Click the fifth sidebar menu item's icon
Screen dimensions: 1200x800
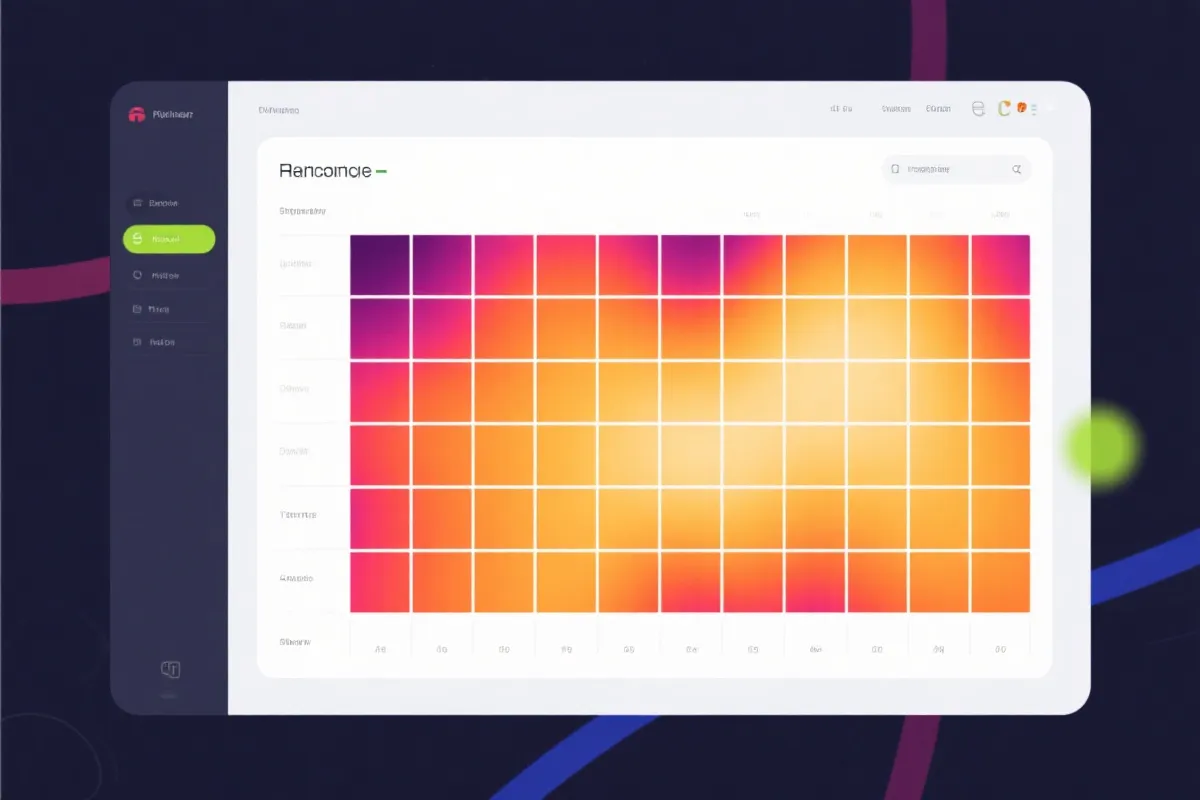(137, 342)
